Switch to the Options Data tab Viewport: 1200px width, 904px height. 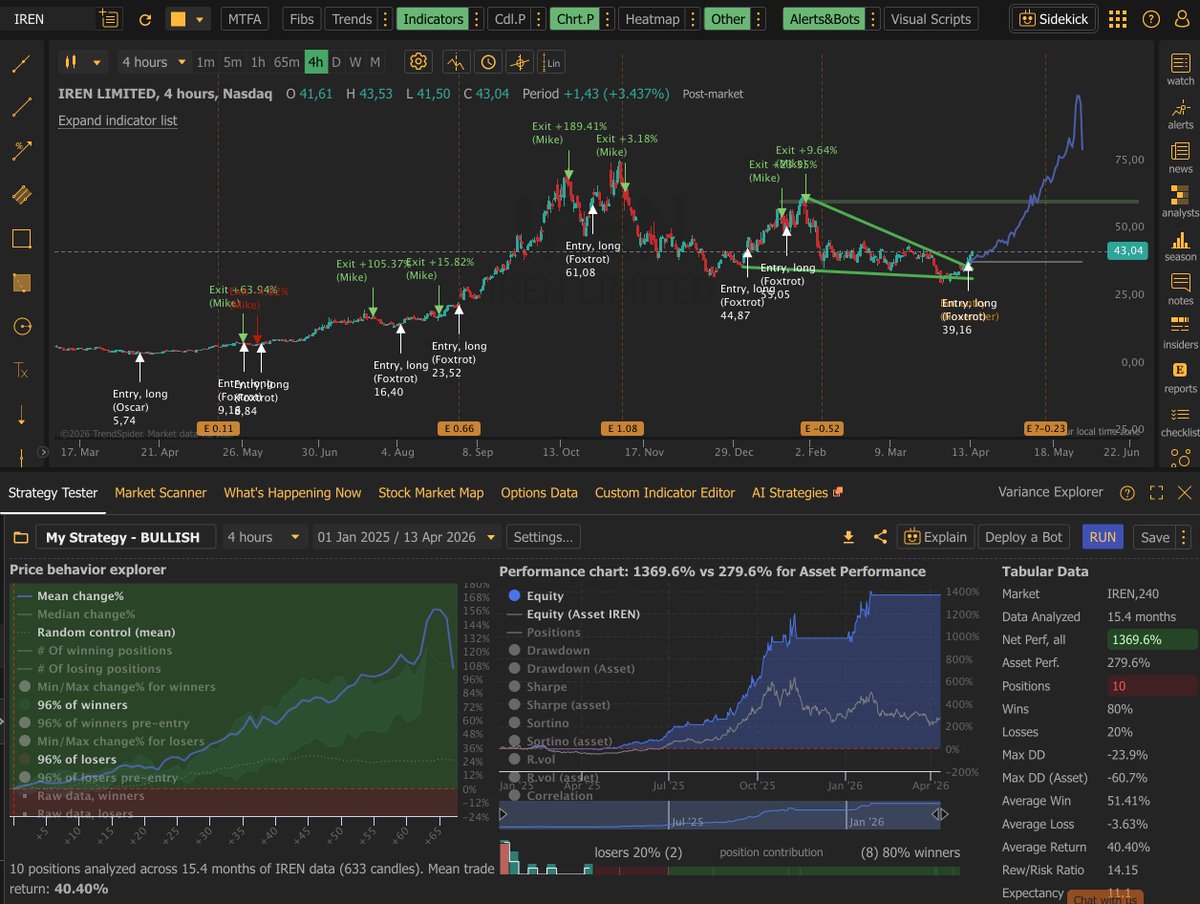point(539,492)
